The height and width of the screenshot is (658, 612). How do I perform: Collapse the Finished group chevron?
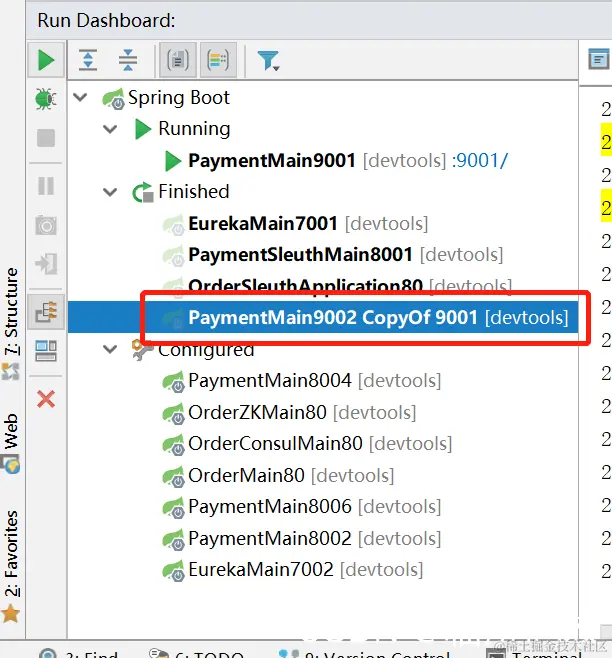point(110,192)
